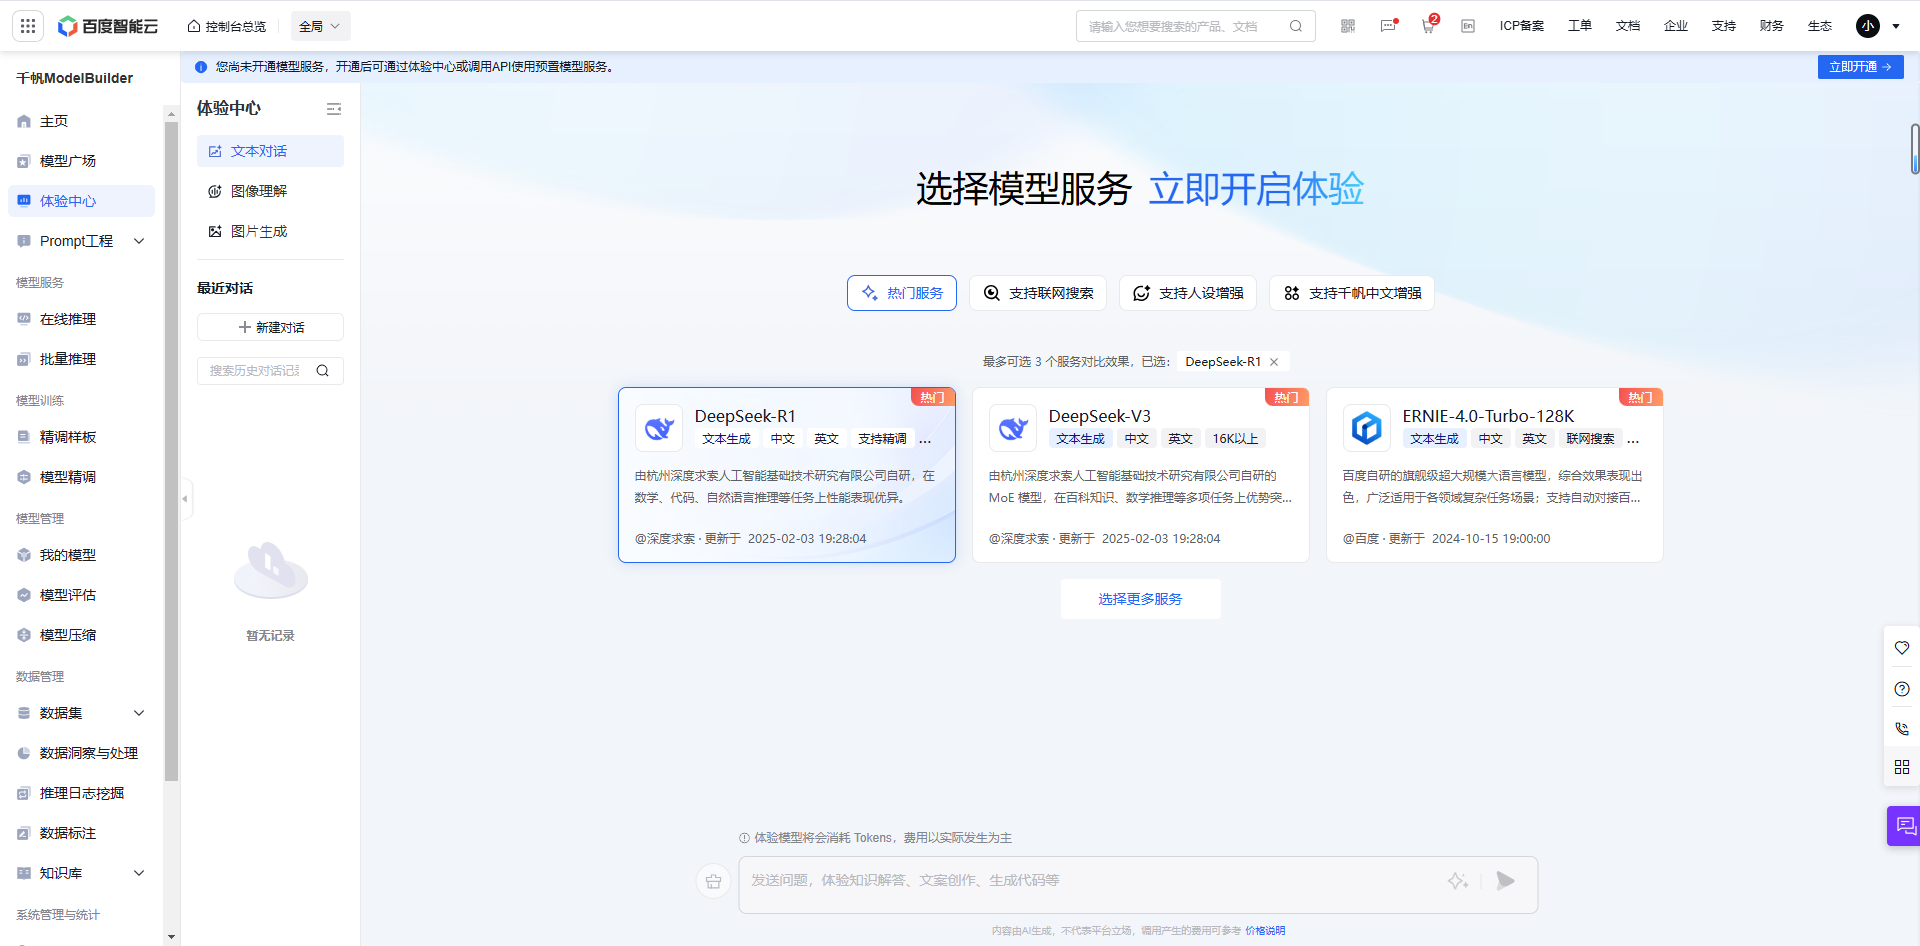
Task: Open 在线推理 in the sidebar
Action: 81,319
